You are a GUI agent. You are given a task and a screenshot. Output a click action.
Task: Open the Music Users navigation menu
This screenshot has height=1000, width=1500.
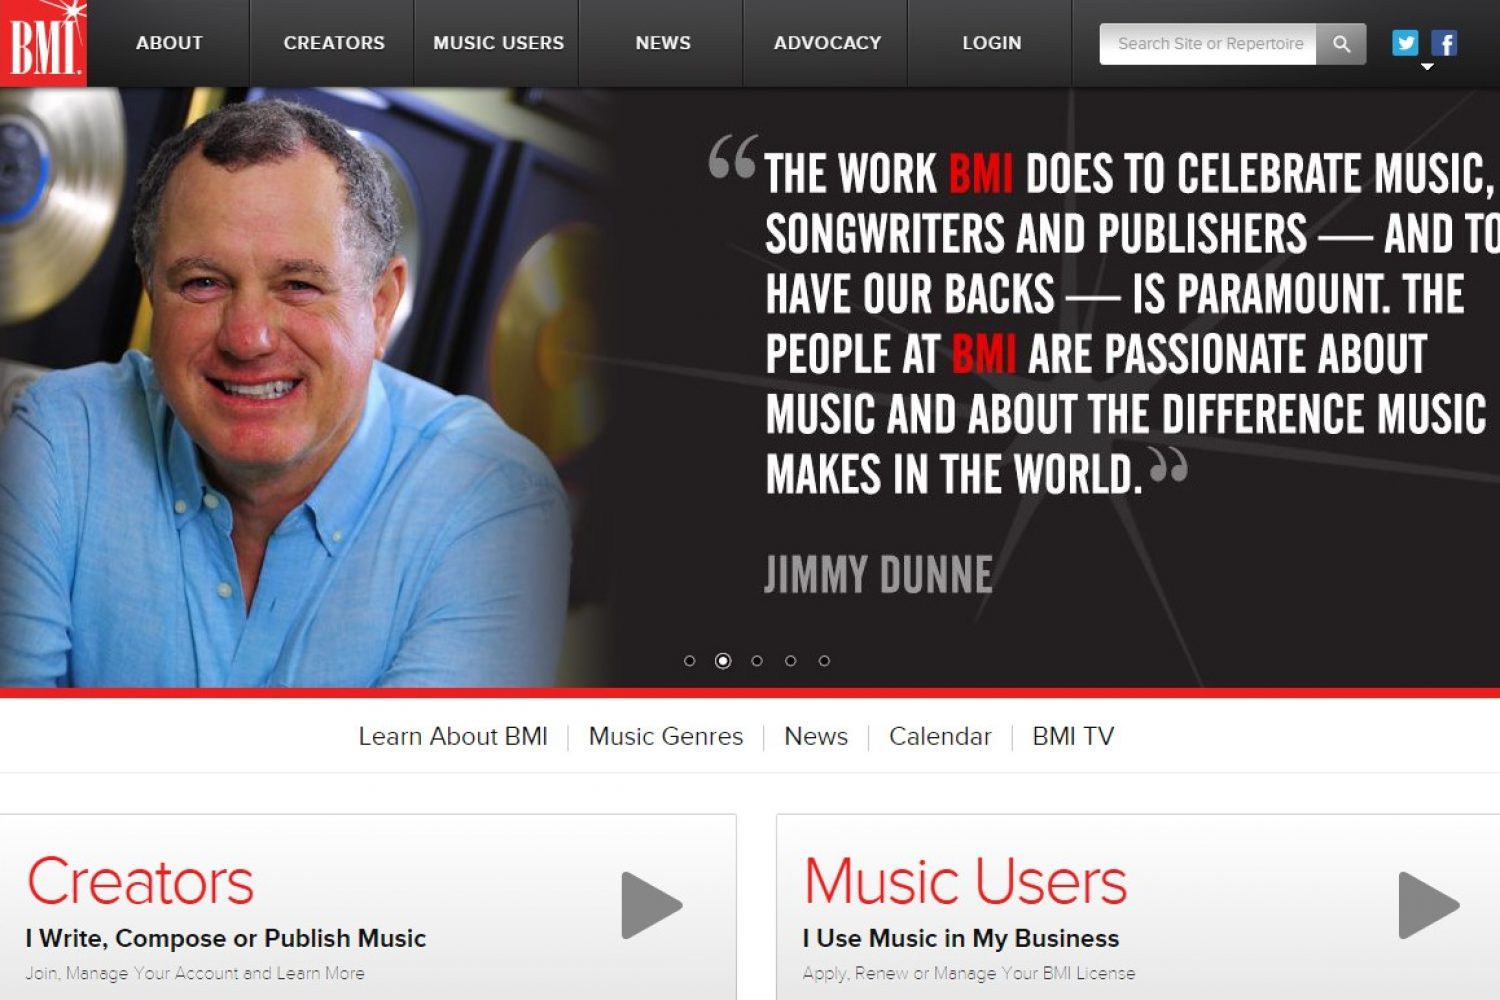point(498,43)
